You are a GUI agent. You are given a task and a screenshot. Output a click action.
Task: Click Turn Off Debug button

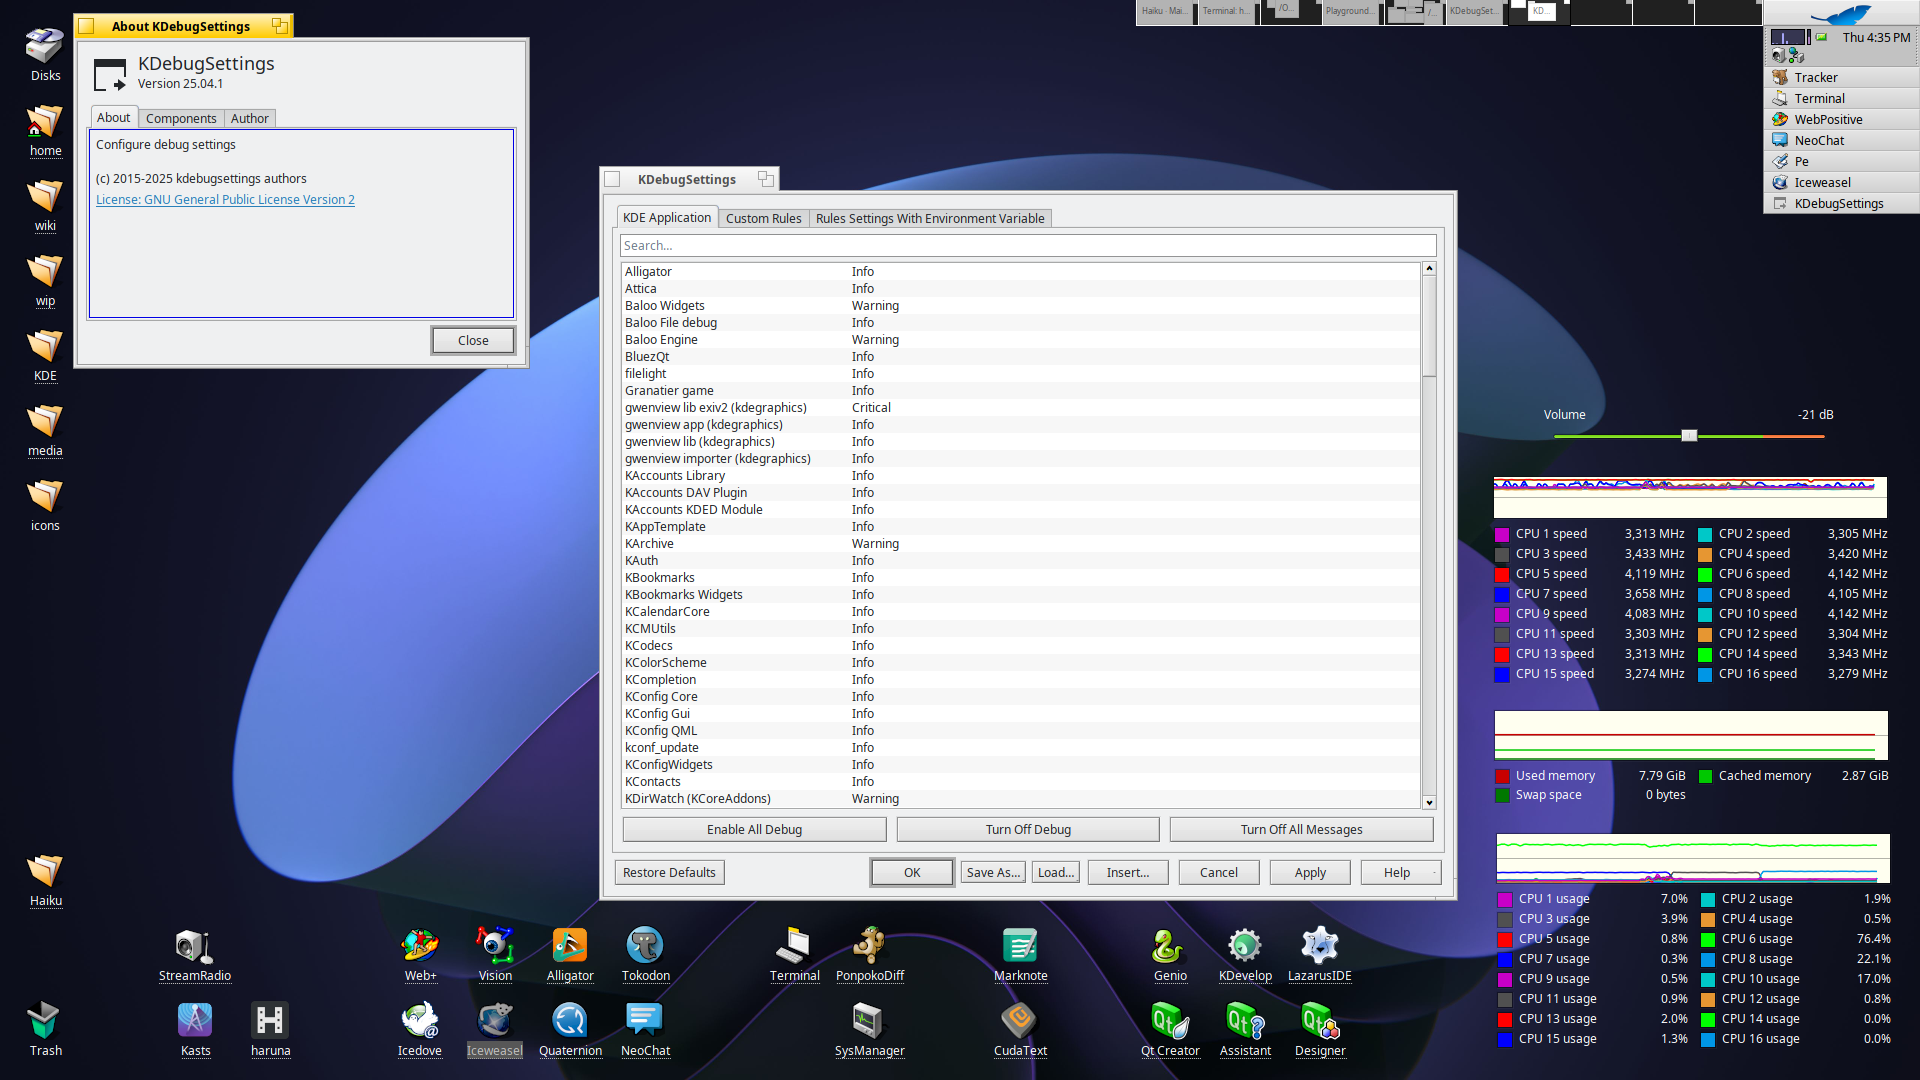tap(1028, 829)
